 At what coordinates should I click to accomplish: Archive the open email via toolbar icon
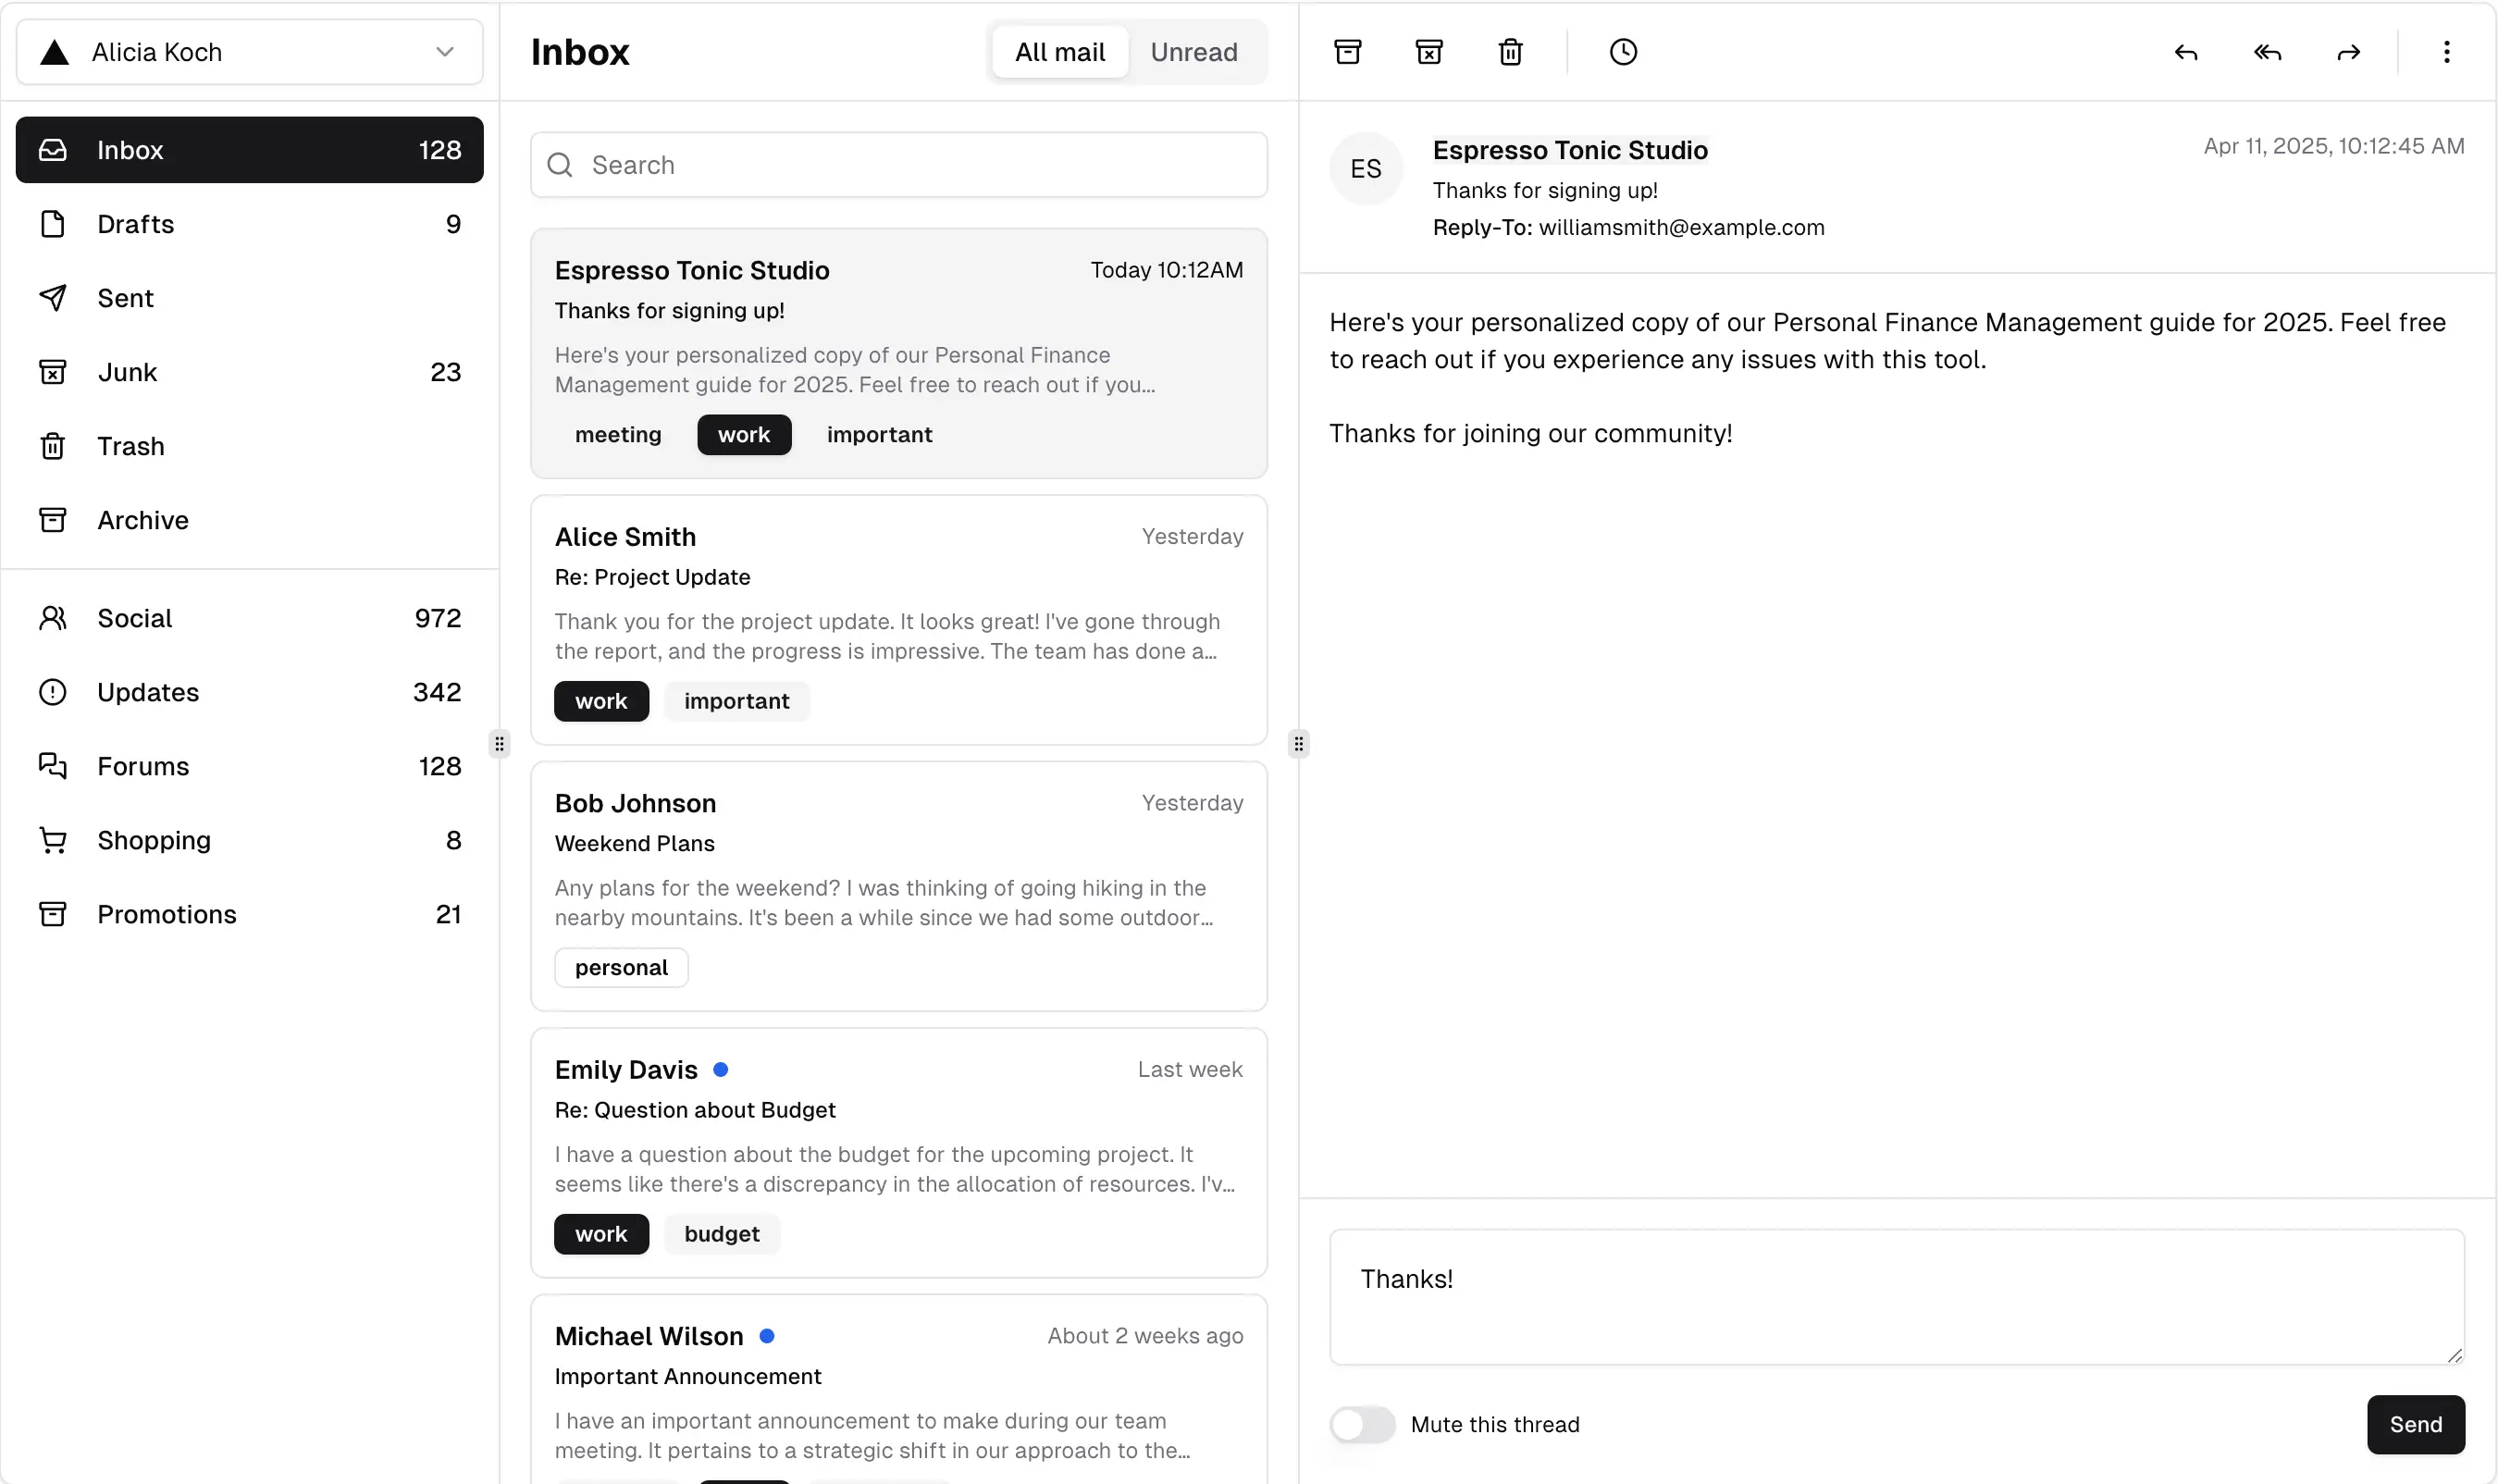click(x=1347, y=52)
